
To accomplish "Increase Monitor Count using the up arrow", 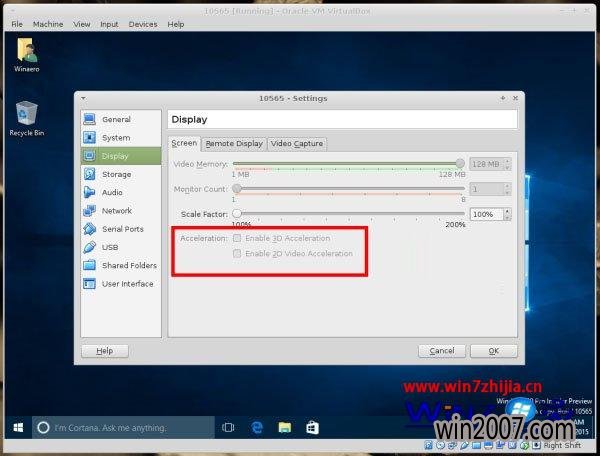I will click(507, 186).
